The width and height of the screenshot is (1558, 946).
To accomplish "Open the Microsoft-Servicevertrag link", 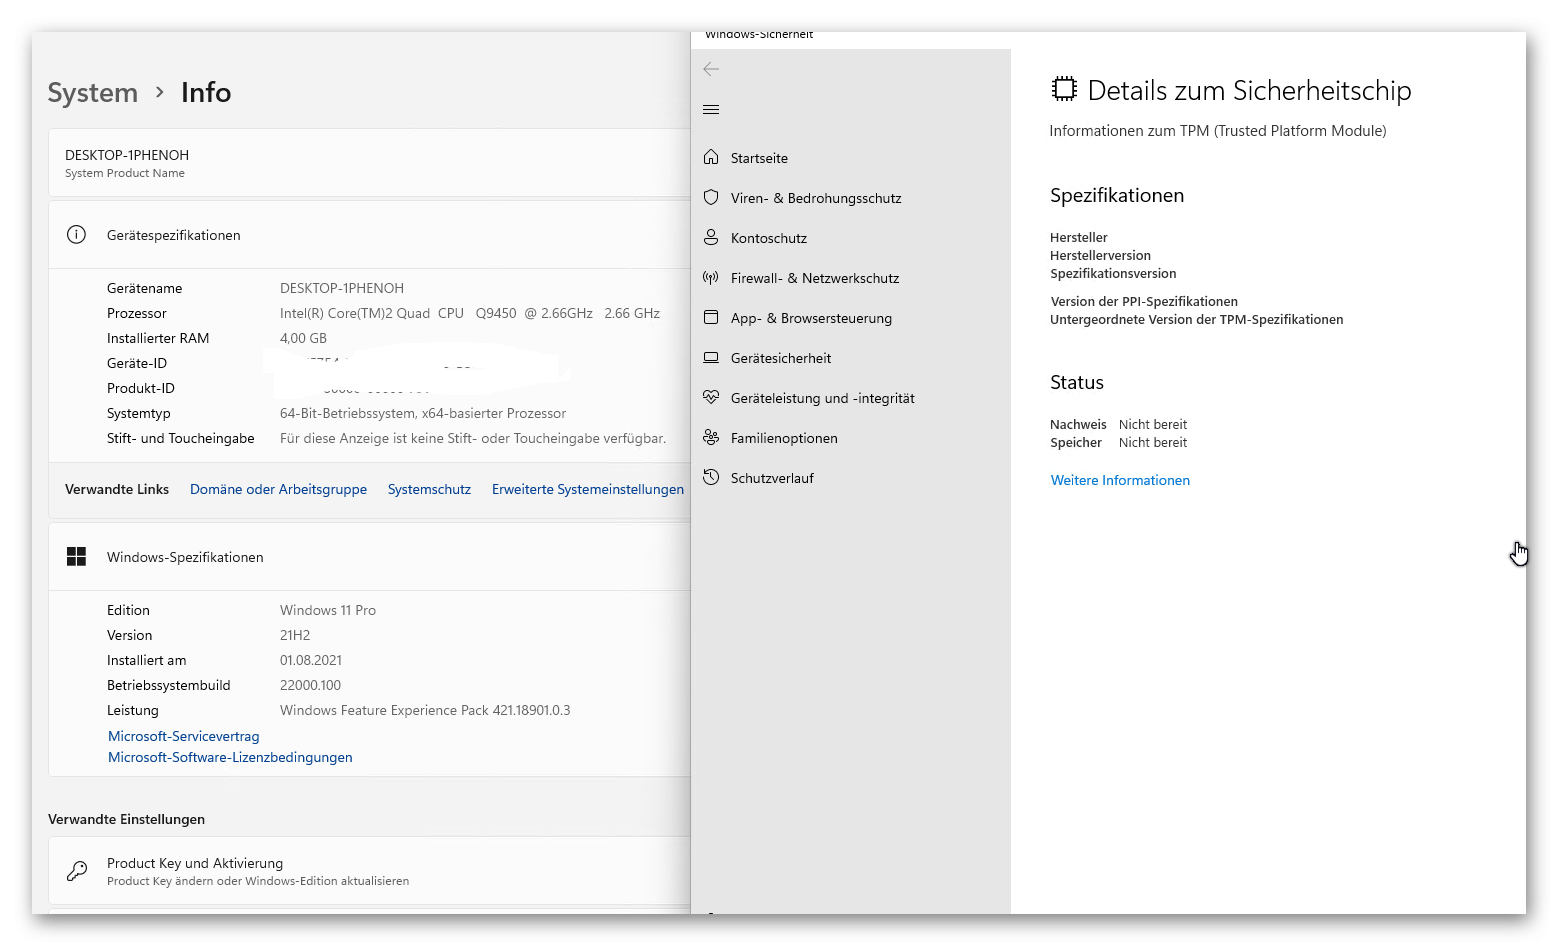I will coord(184,736).
